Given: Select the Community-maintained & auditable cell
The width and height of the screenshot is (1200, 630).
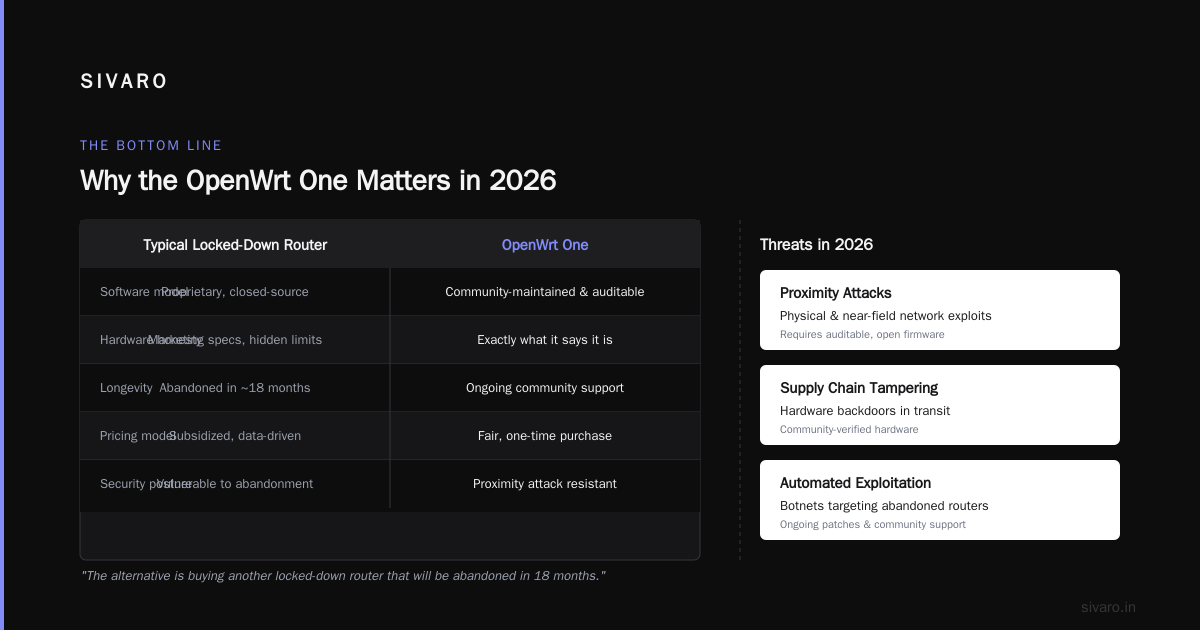Looking at the screenshot, I should 545,292.
